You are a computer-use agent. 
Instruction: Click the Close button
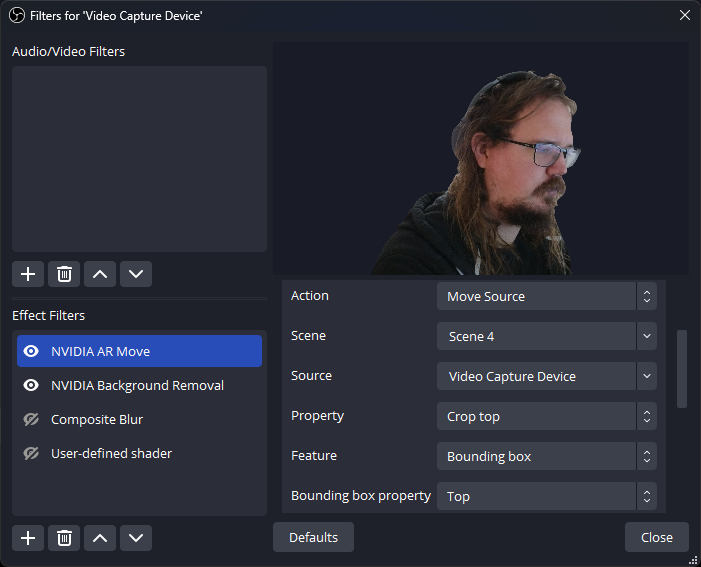657,537
